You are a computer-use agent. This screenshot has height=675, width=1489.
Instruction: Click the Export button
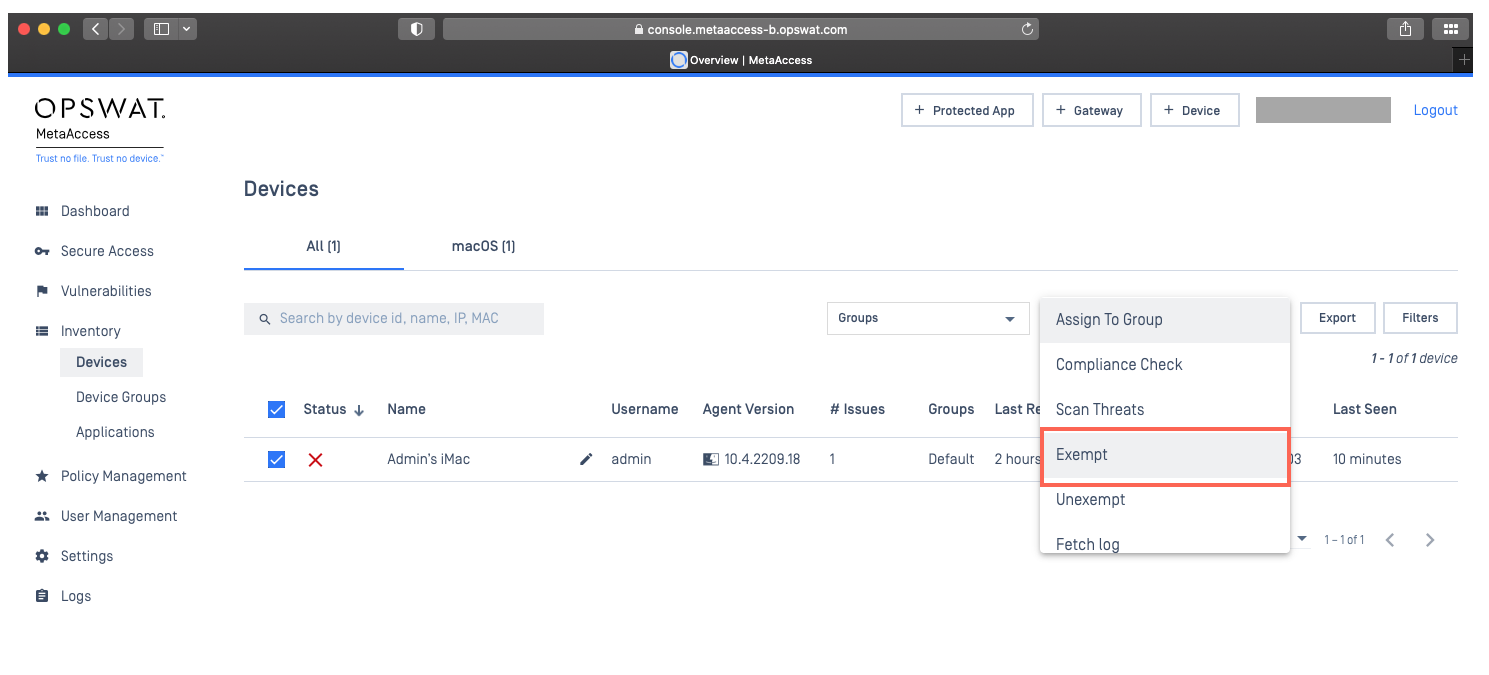click(1337, 318)
